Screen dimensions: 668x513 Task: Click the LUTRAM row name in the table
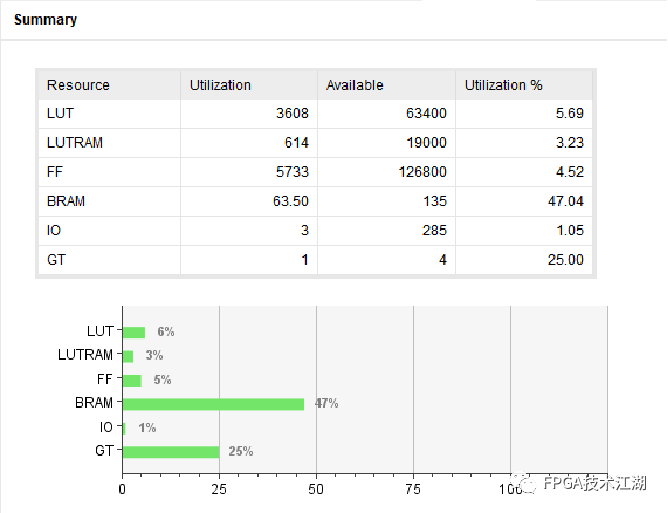74,143
